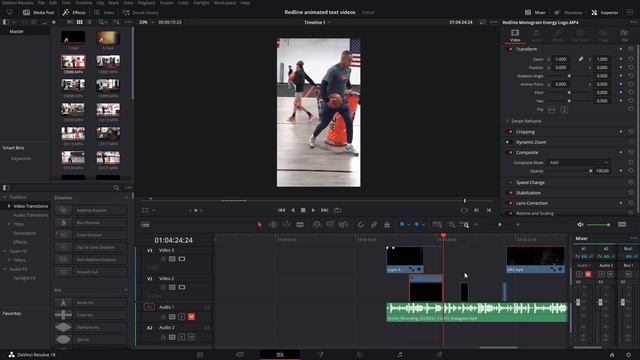
Task: Toggle the Inspector panel button
Action: 605,12
